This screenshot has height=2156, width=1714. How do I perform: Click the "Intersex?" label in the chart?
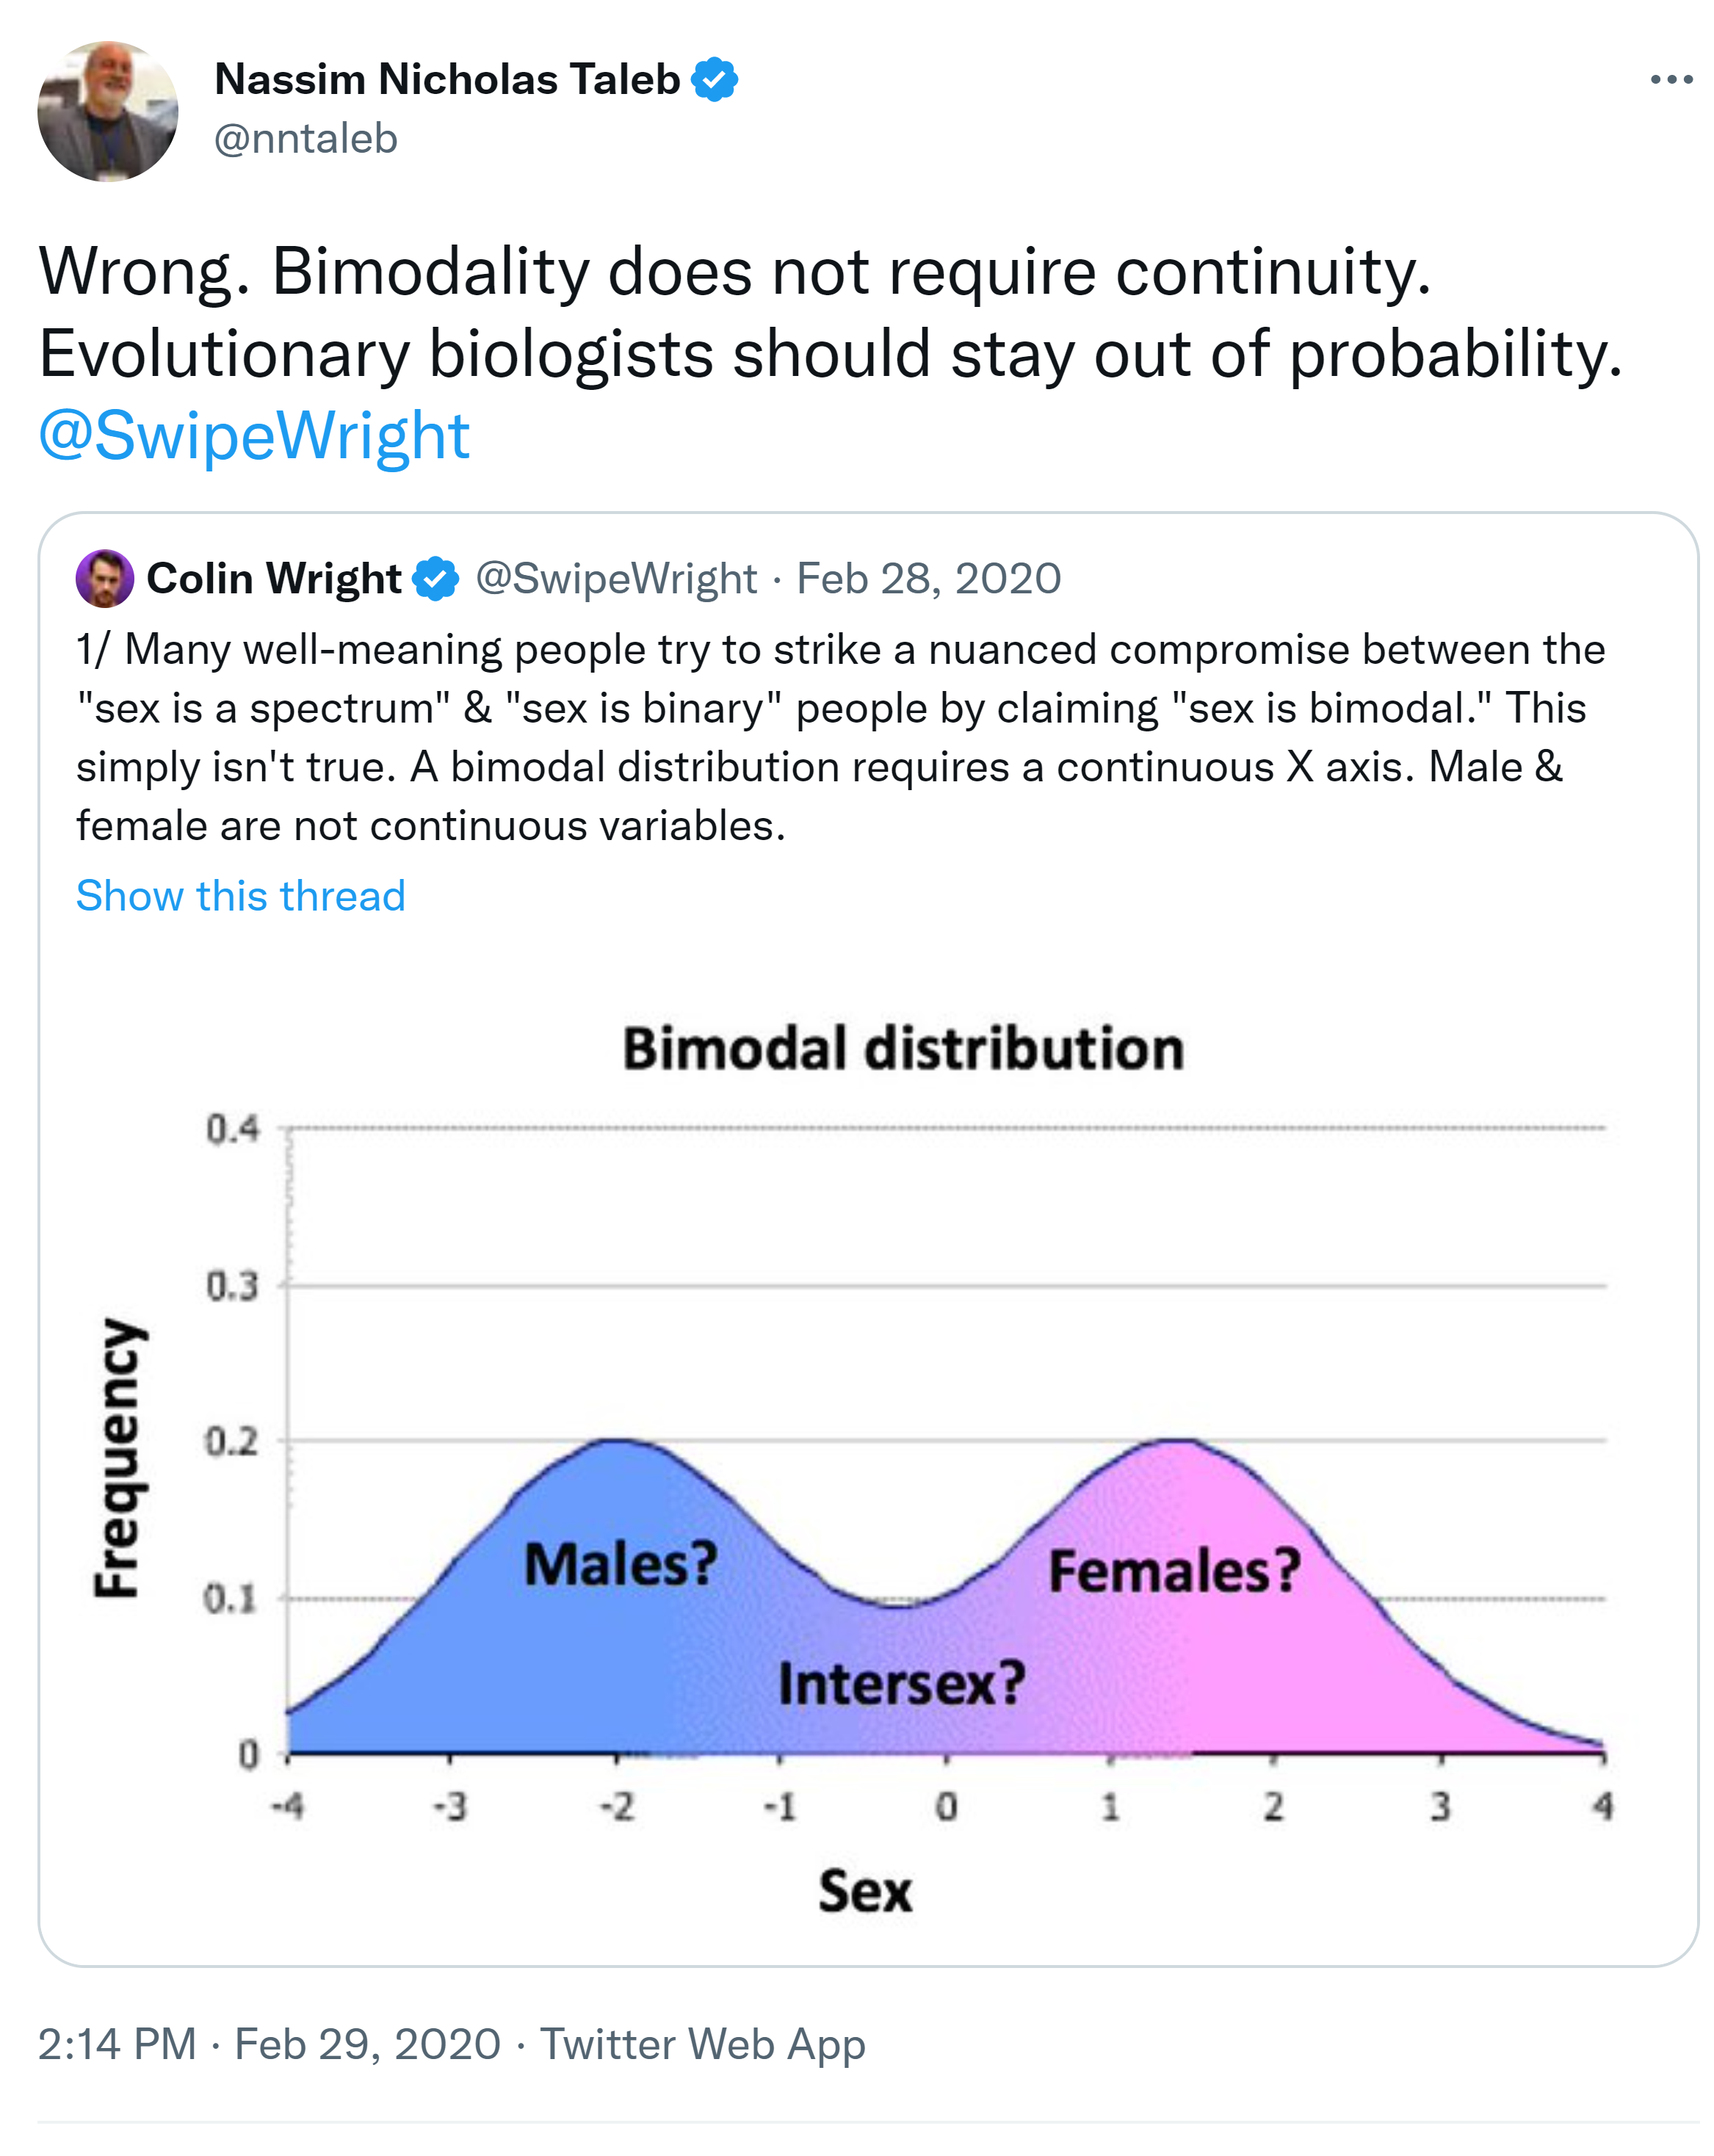(901, 1683)
